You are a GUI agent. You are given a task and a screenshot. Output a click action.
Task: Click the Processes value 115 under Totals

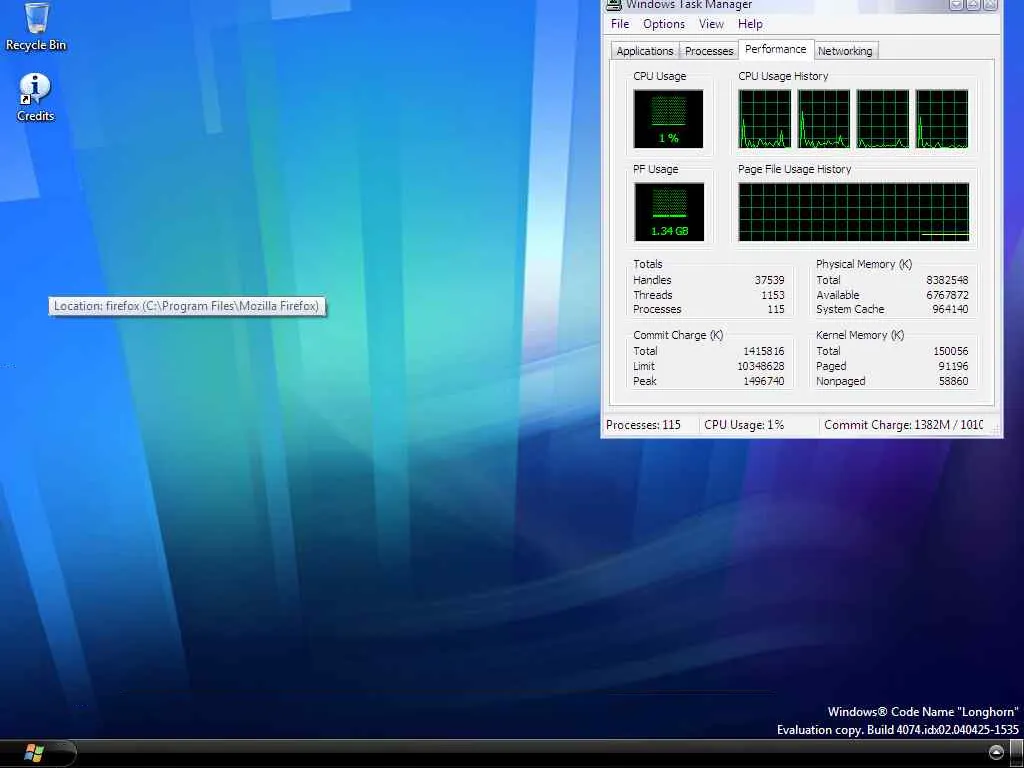click(776, 310)
